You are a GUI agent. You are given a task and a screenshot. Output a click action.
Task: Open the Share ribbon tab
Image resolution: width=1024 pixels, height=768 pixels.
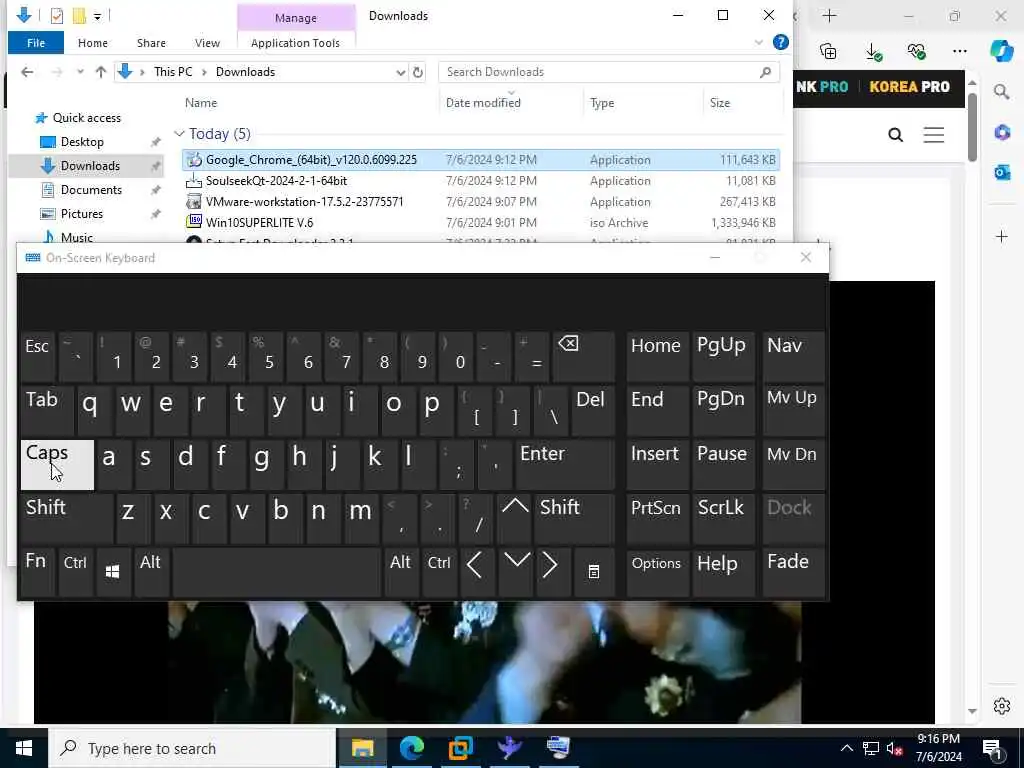point(151,43)
